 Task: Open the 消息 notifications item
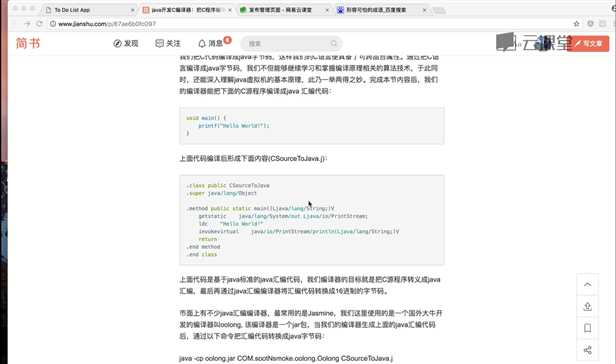click(x=210, y=44)
